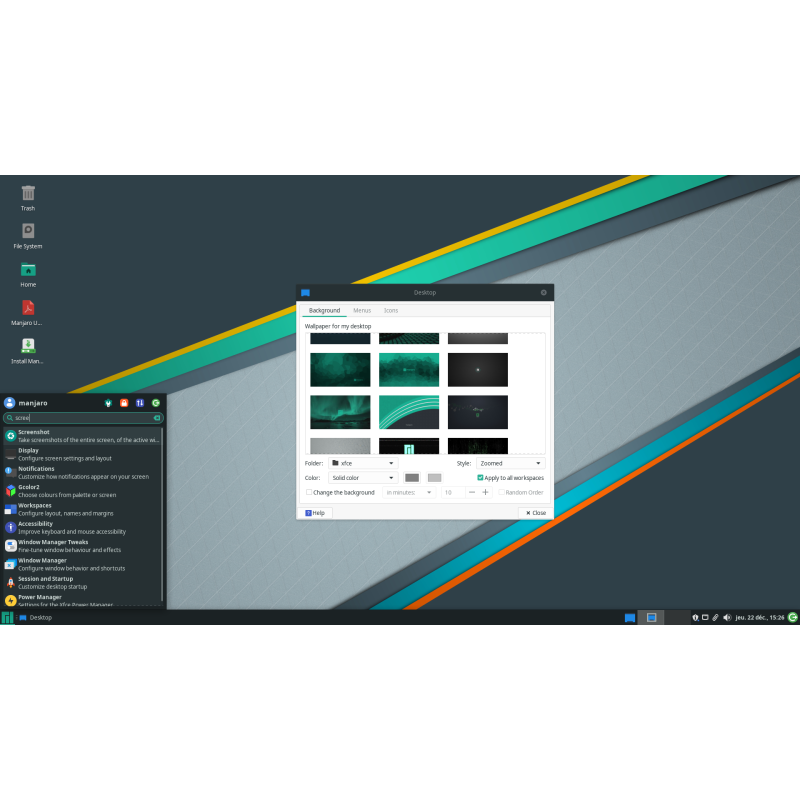Open the xfce Folder dropdown

tap(362, 463)
